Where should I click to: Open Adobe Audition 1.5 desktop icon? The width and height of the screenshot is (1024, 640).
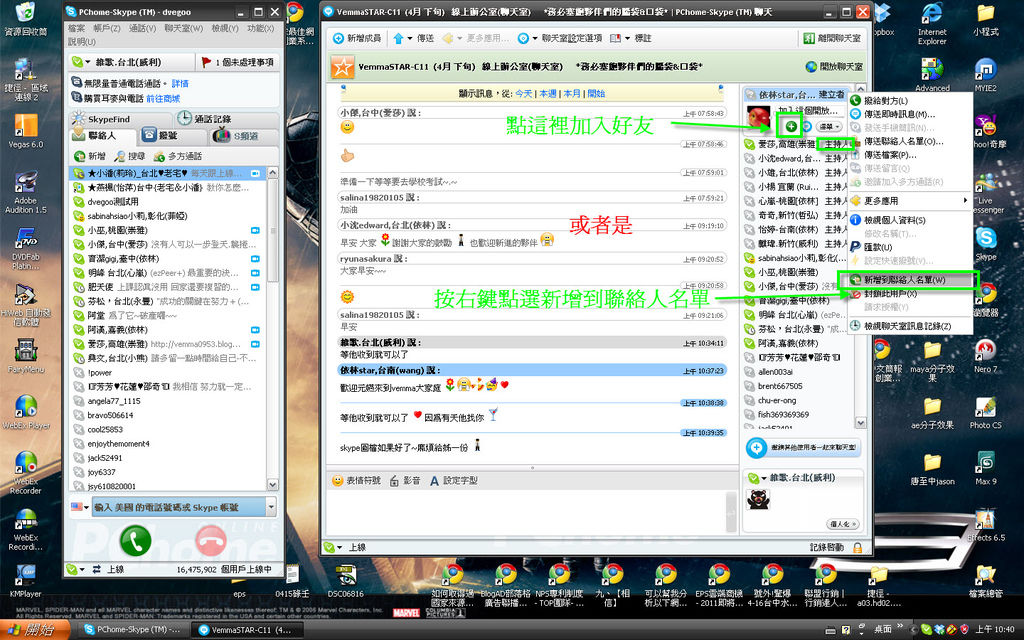coord(25,193)
